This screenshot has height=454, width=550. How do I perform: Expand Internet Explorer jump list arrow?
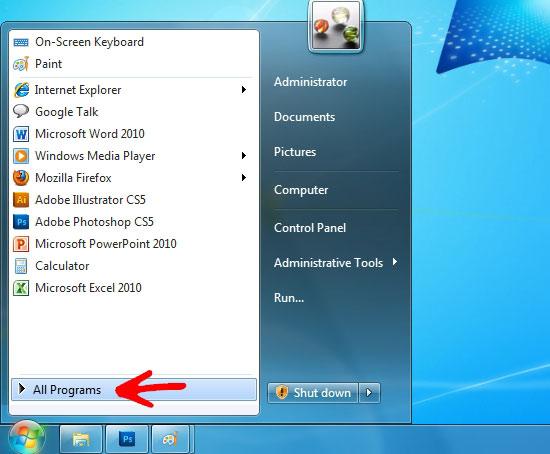244,90
